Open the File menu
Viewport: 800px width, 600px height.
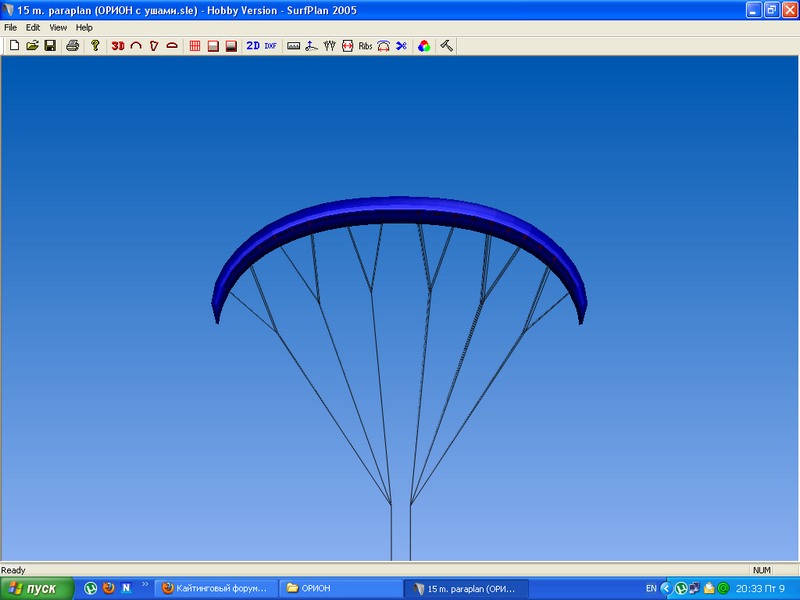pos(11,28)
